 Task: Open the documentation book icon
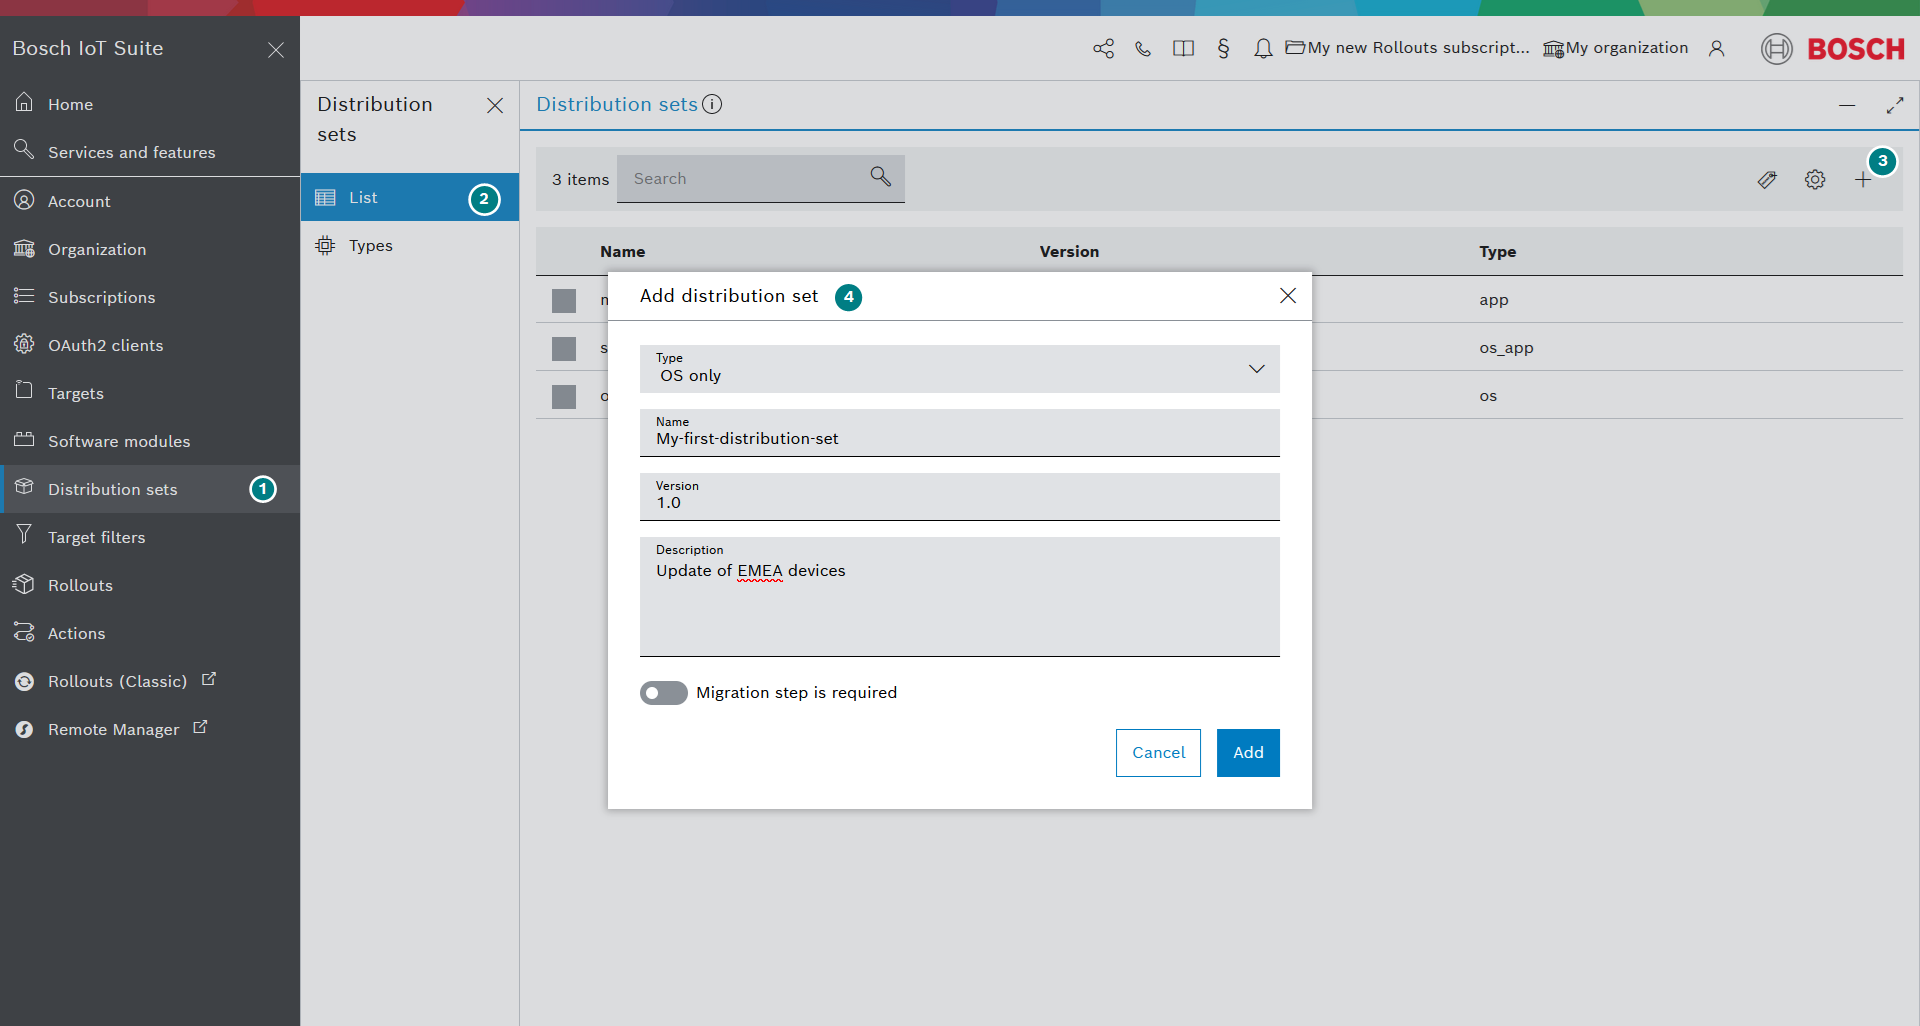[x=1183, y=48]
